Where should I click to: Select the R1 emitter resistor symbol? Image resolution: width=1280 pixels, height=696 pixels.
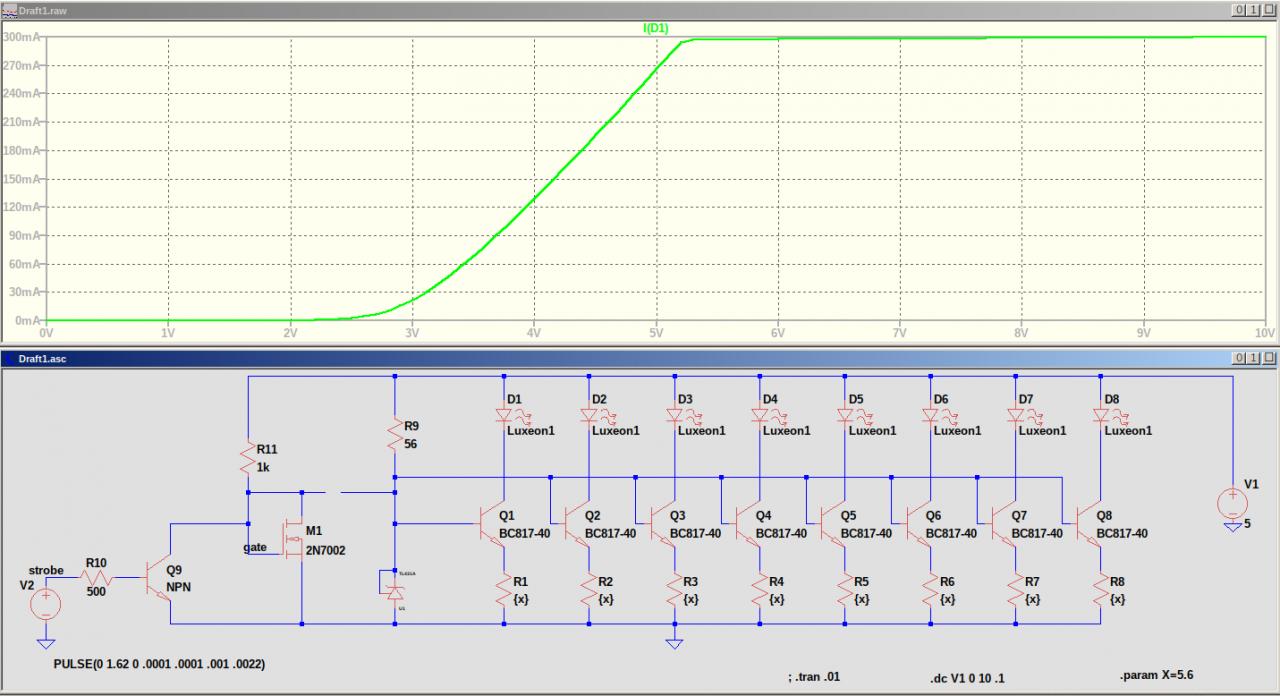(x=504, y=590)
